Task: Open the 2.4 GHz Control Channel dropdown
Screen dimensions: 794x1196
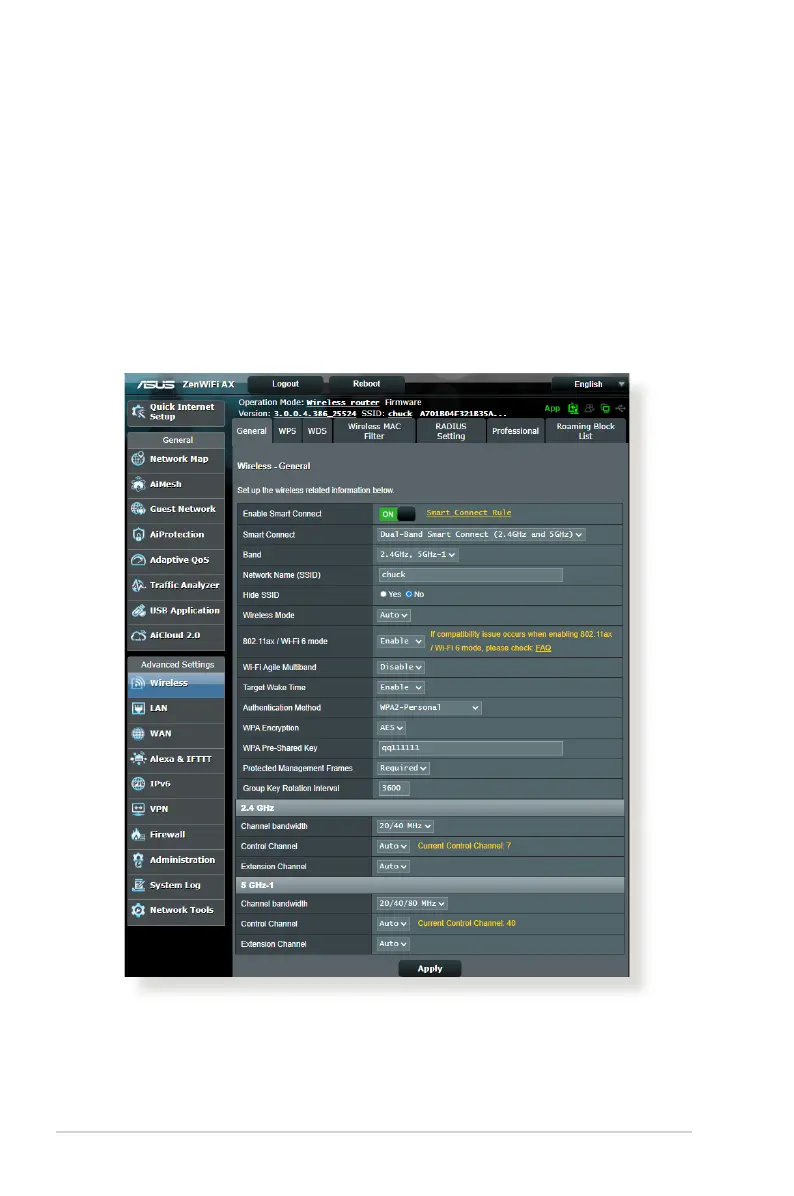Action: (x=394, y=847)
